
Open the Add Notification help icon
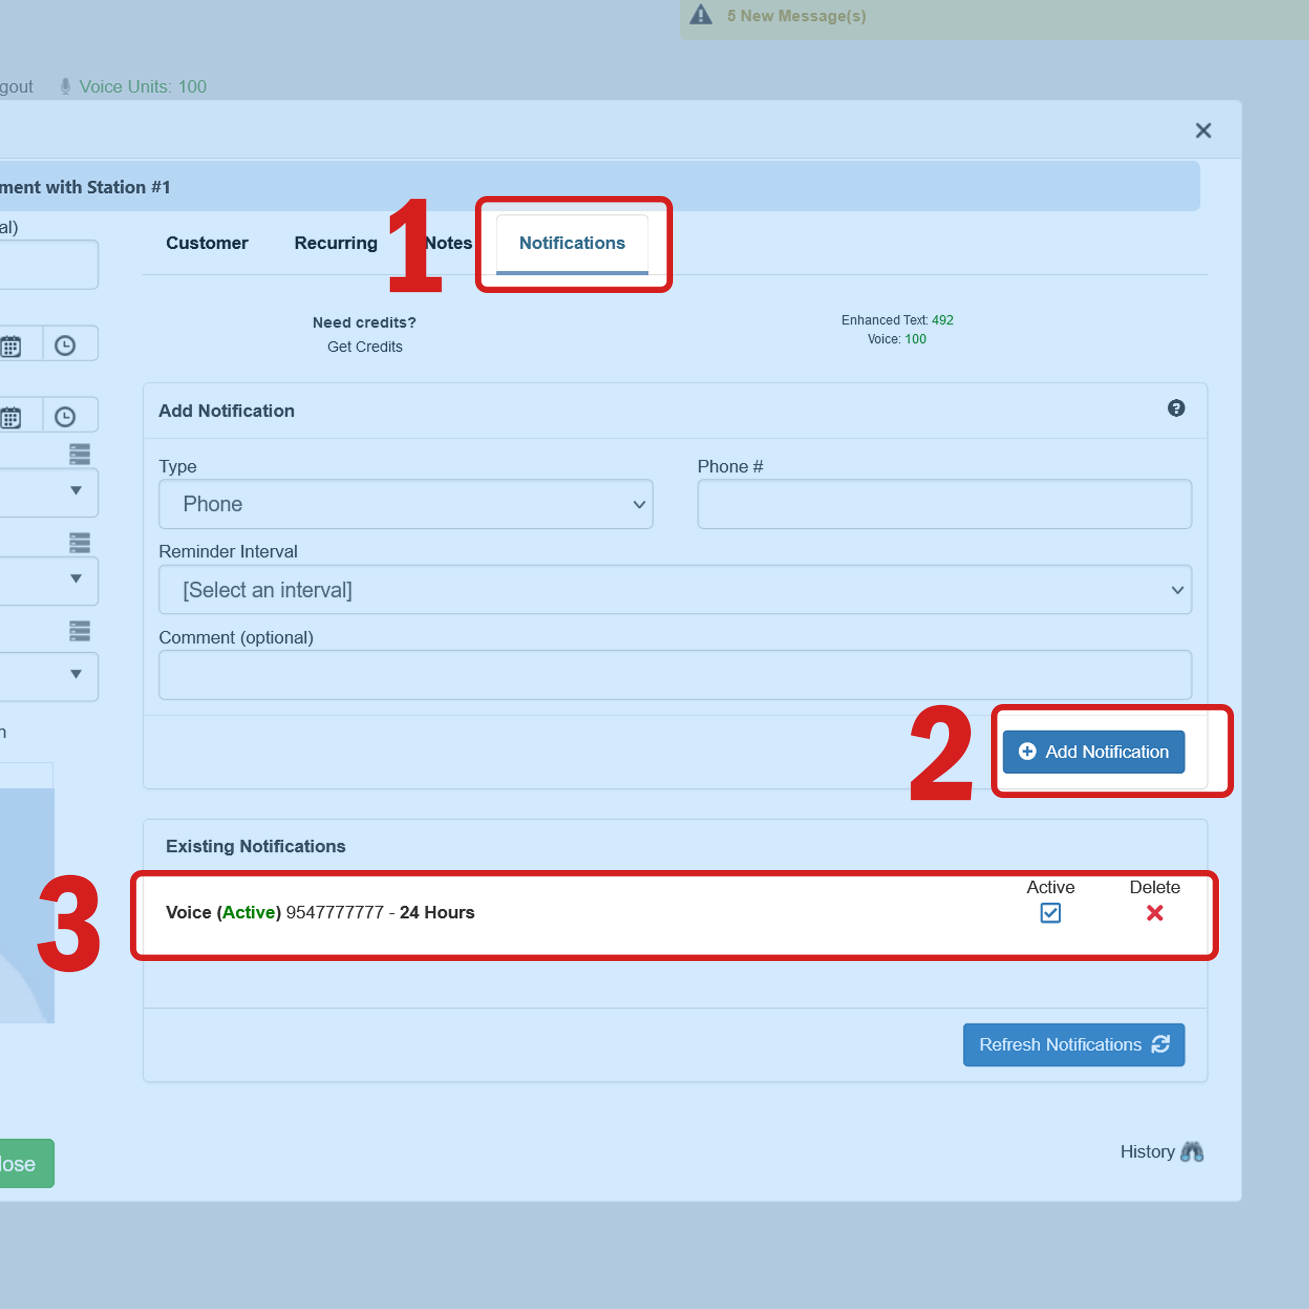coord(1176,408)
